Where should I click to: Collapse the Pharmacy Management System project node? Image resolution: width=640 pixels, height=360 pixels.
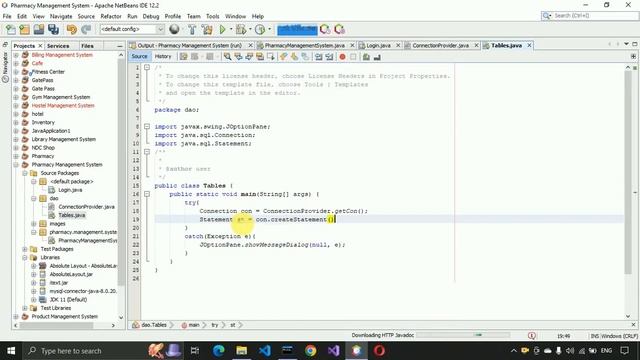click(16, 165)
